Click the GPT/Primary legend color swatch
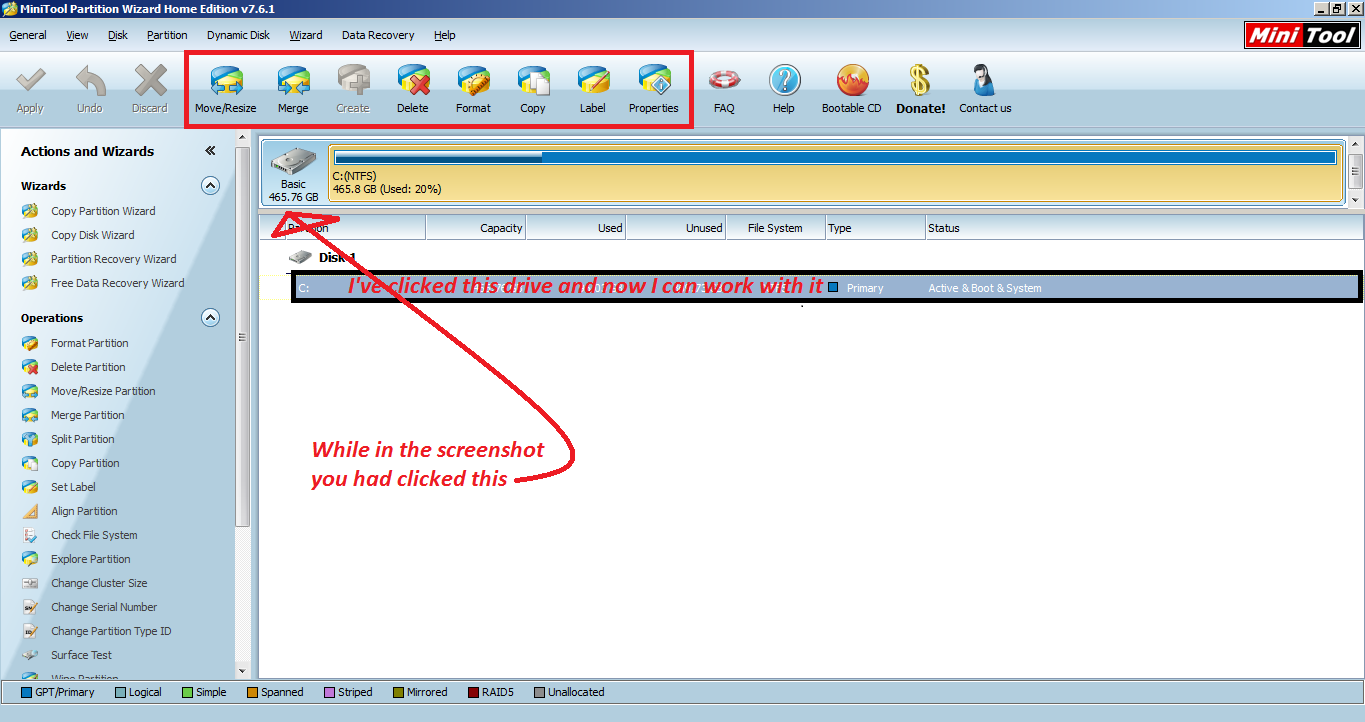The width and height of the screenshot is (1365, 722). [26, 692]
